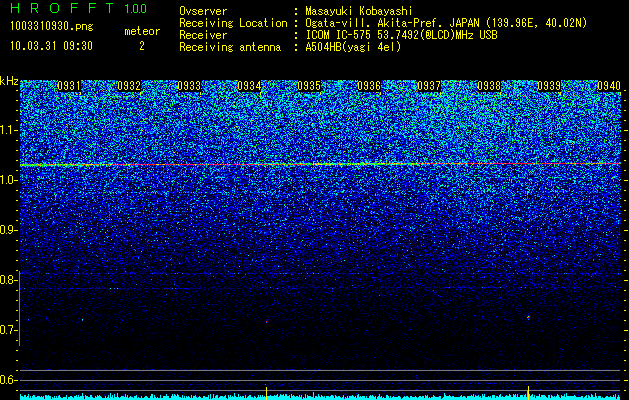Click the meteor count value 2
This screenshot has height=400, width=629.
pyautogui.click(x=142, y=46)
